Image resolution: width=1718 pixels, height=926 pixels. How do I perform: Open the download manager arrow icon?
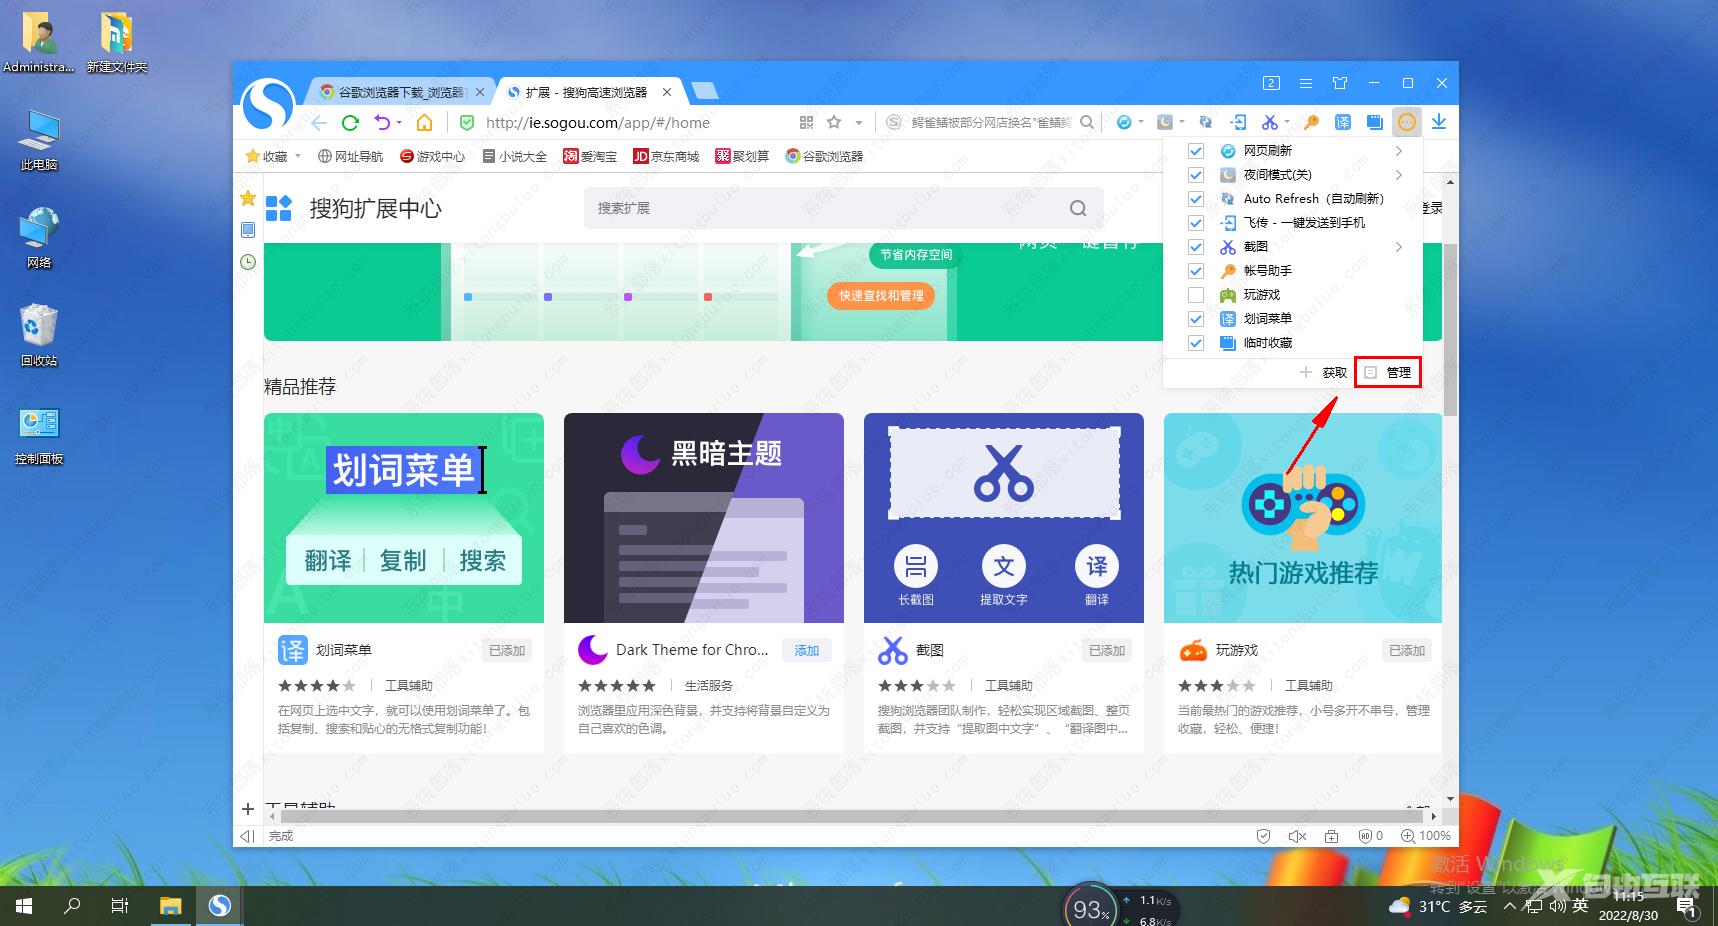1439,122
